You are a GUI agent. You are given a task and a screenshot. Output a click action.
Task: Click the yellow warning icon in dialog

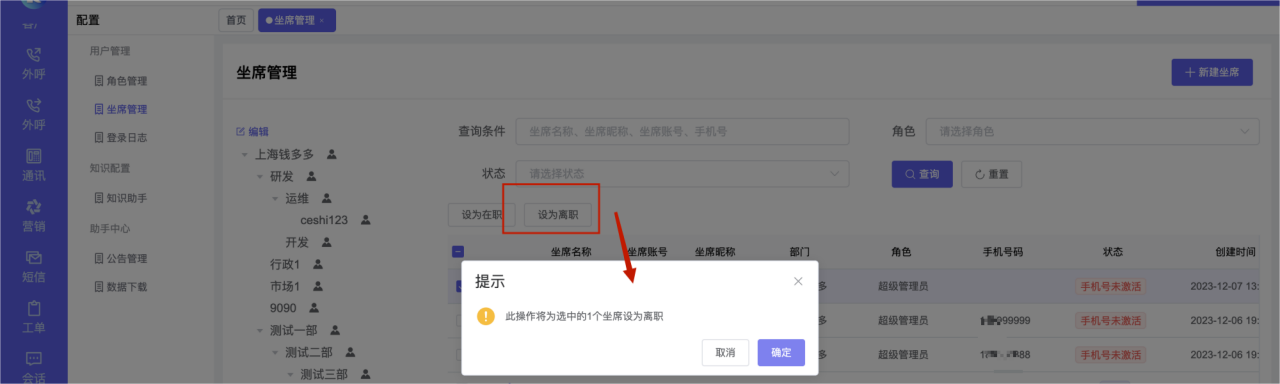(x=486, y=316)
